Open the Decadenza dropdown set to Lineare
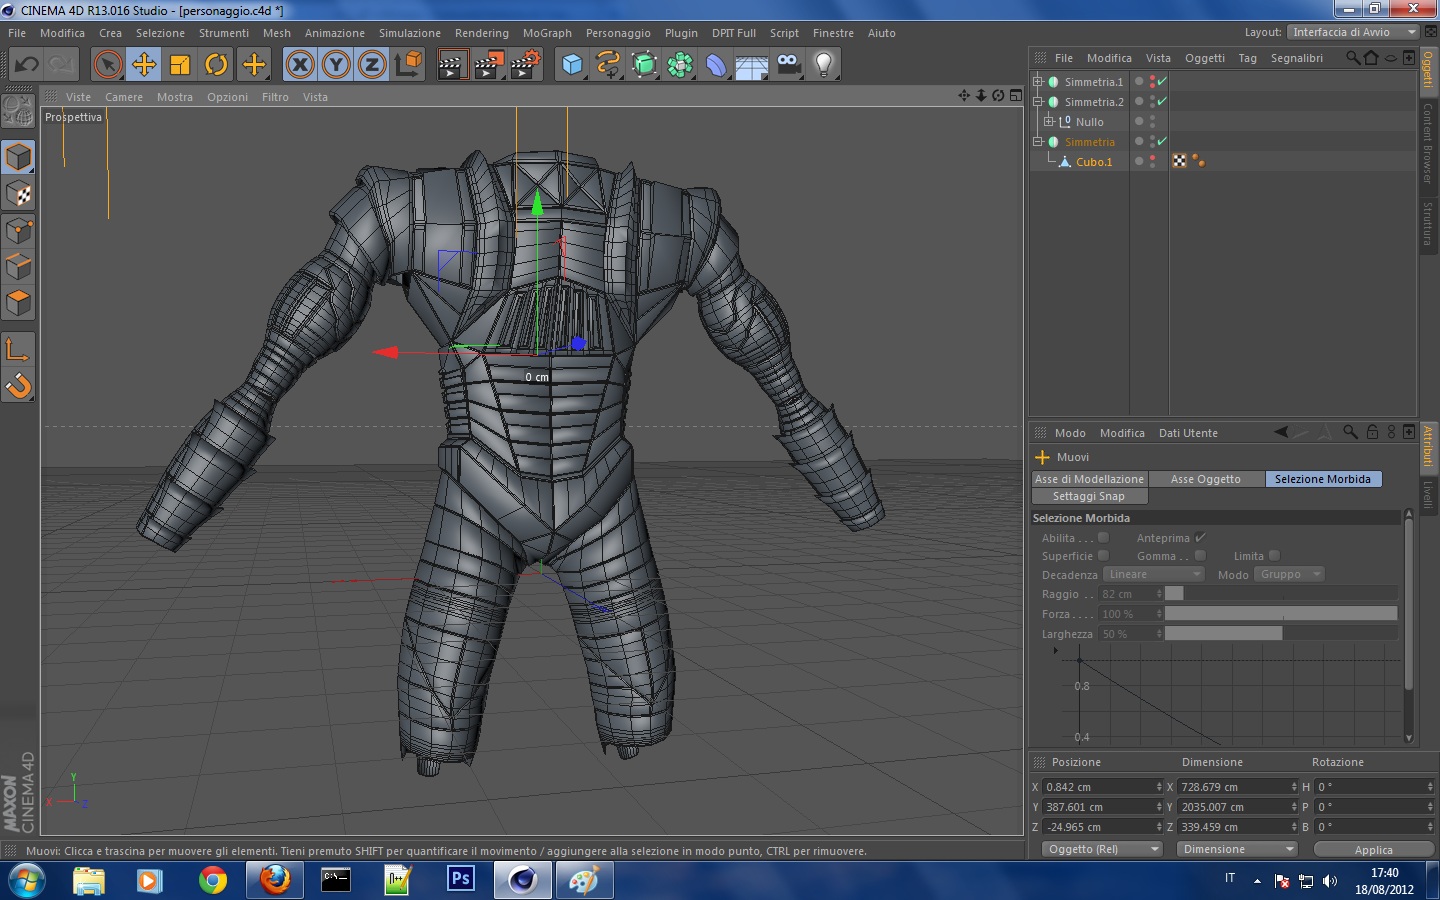The width and height of the screenshot is (1440, 900). (x=1153, y=574)
